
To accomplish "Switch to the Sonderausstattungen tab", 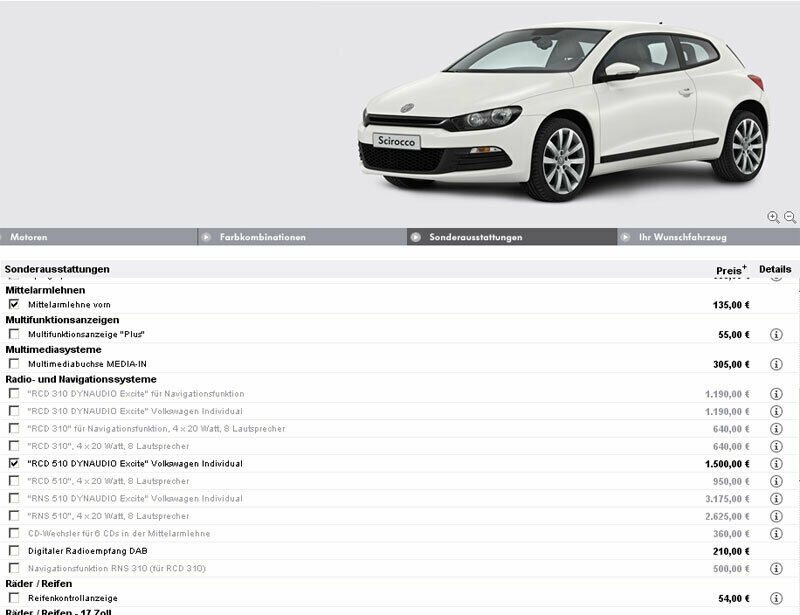I will pos(475,238).
